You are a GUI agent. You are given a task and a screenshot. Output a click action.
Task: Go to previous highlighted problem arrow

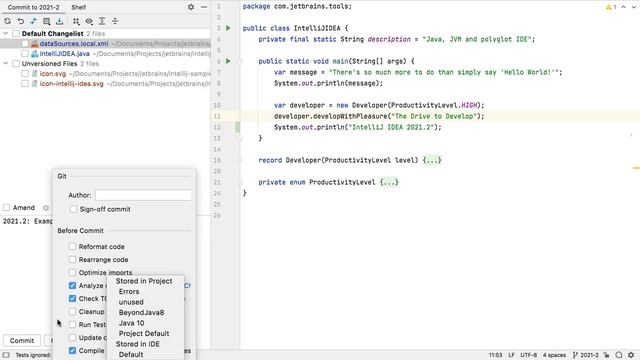click(x=624, y=7)
